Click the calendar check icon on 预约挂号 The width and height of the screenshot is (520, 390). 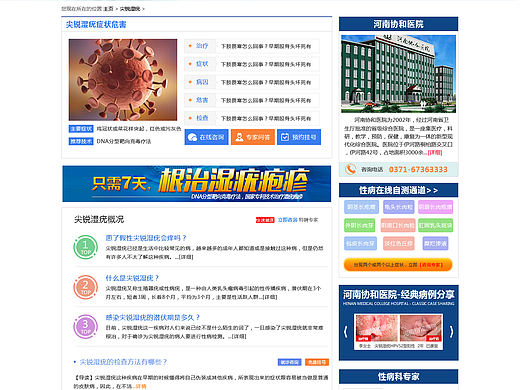pos(285,137)
